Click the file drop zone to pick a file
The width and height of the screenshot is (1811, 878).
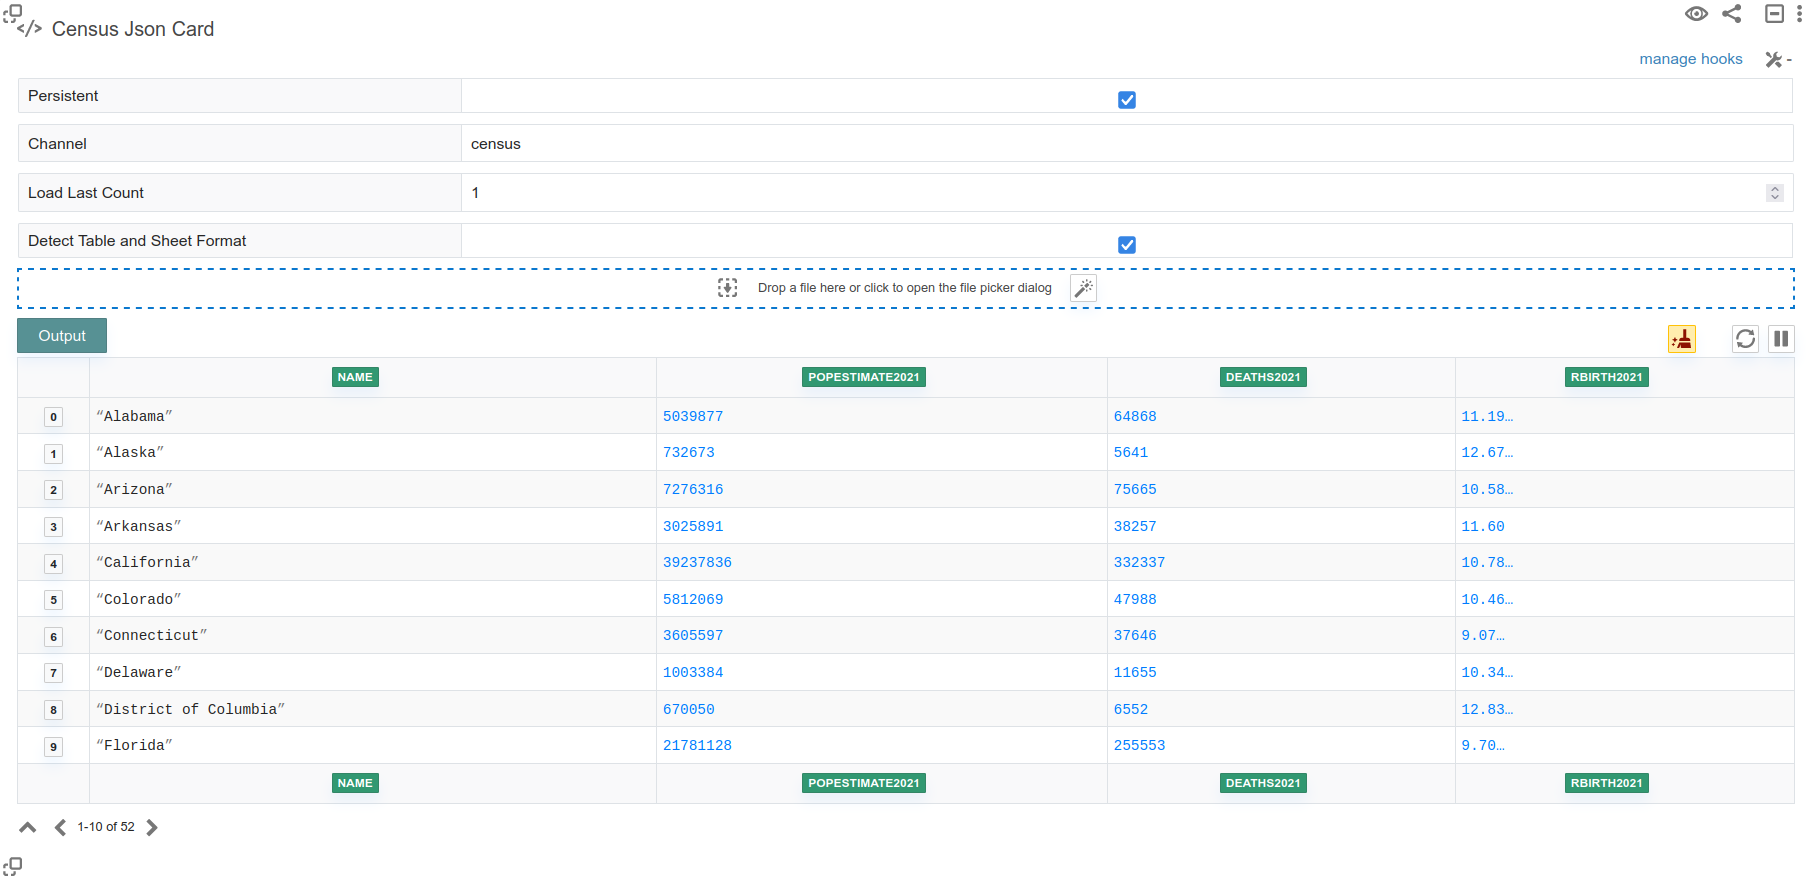906,288
